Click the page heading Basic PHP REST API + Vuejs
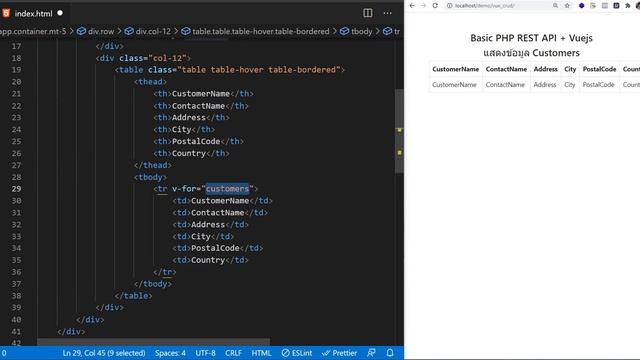The width and height of the screenshot is (640, 360). [x=531, y=38]
